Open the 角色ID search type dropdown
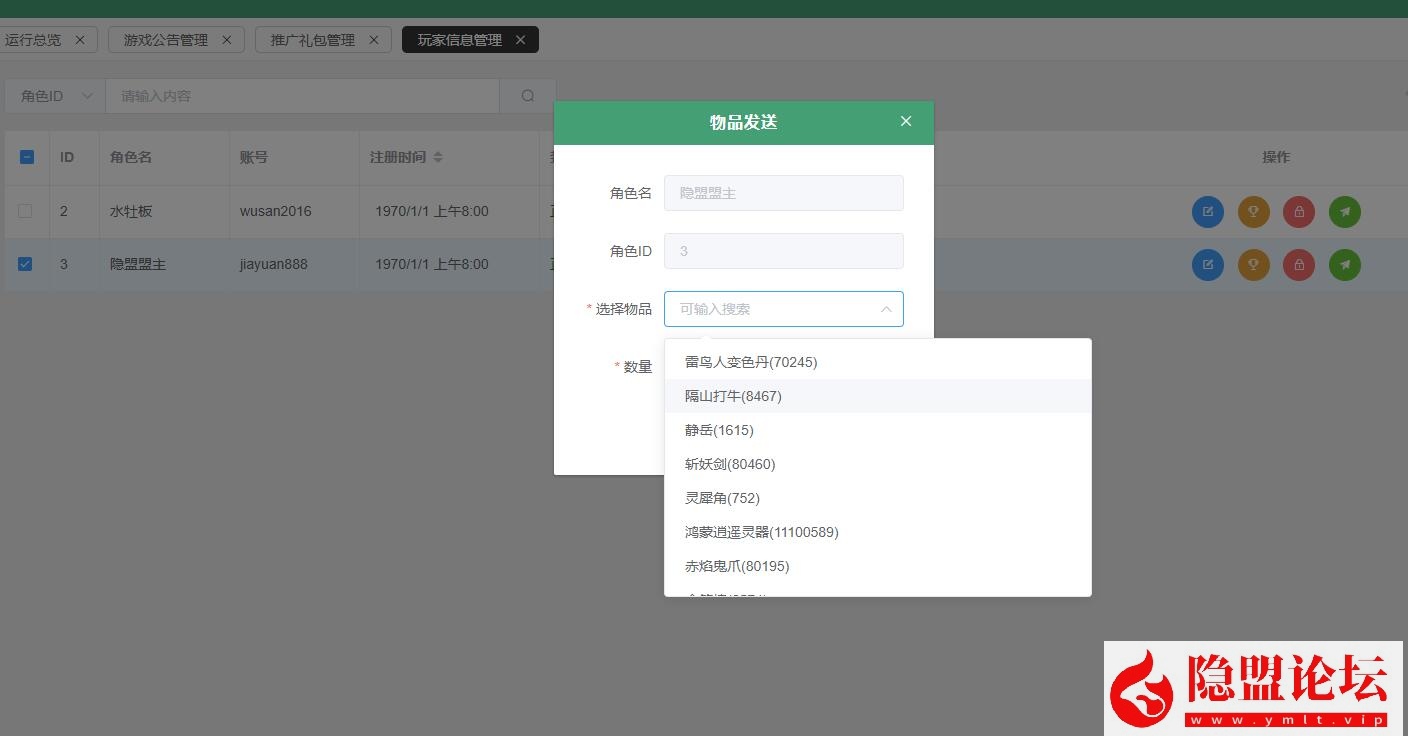The height and width of the screenshot is (736, 1408). click(x=55, y=96)
